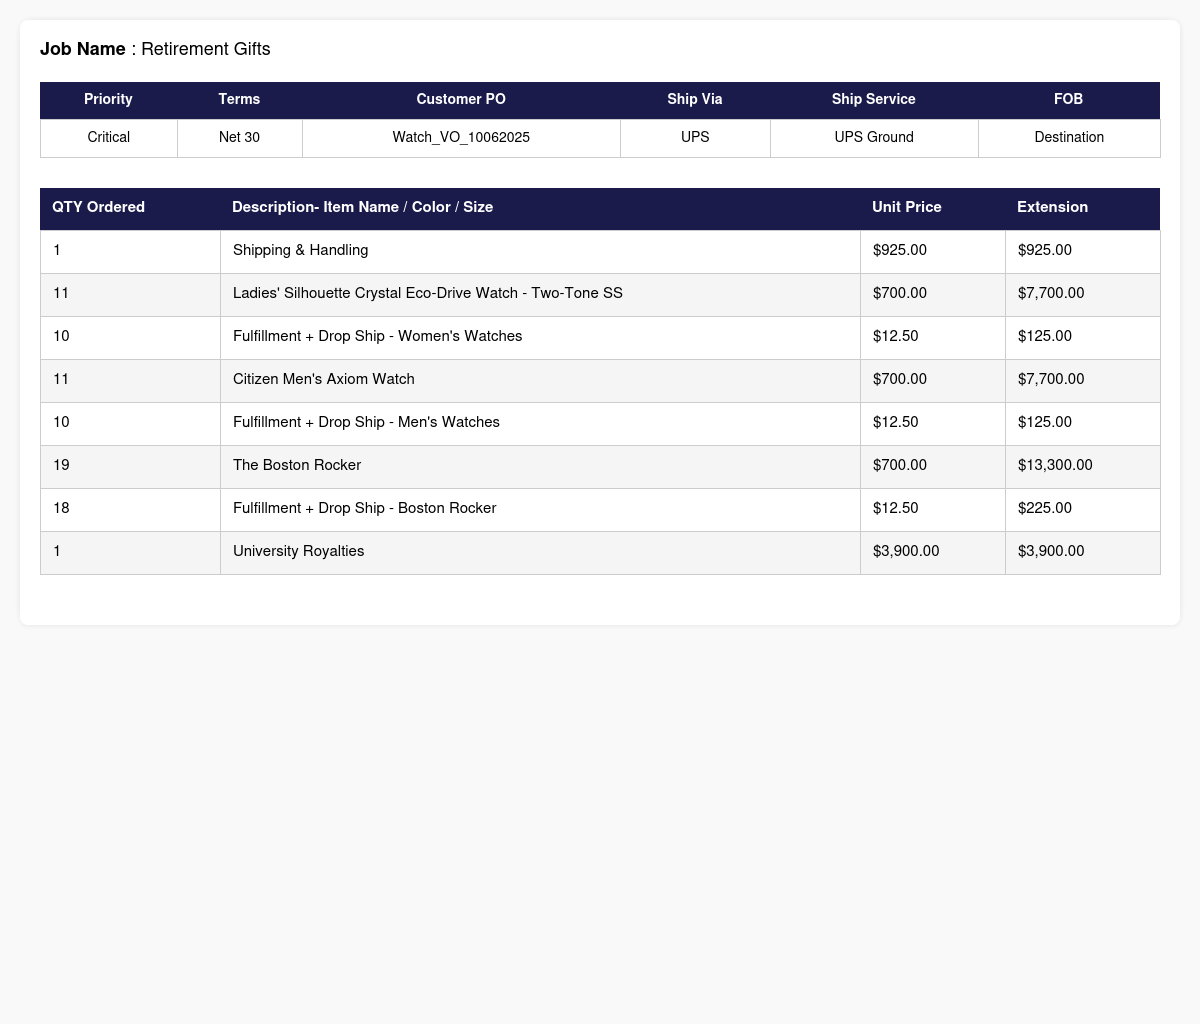Select quantity 10 for Men's Watches fulfillment
Image resolution: width=1200 pixels, height=1024 pixels.
tap(130, 423)
